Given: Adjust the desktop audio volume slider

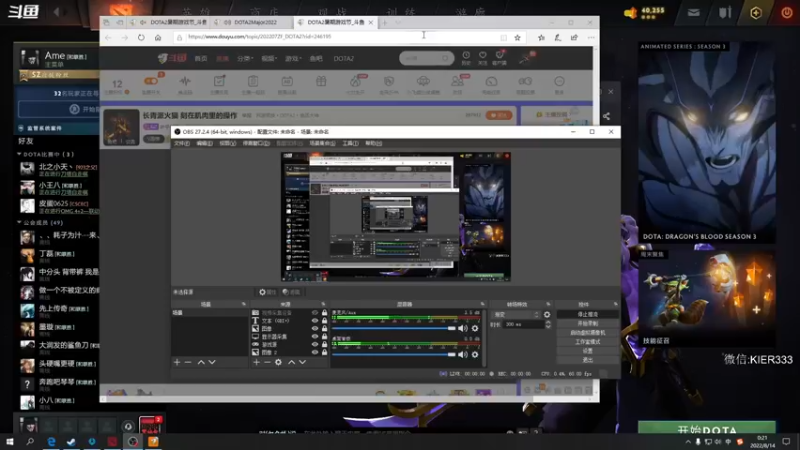Looking at the screenshot, I should coord(394,355).
